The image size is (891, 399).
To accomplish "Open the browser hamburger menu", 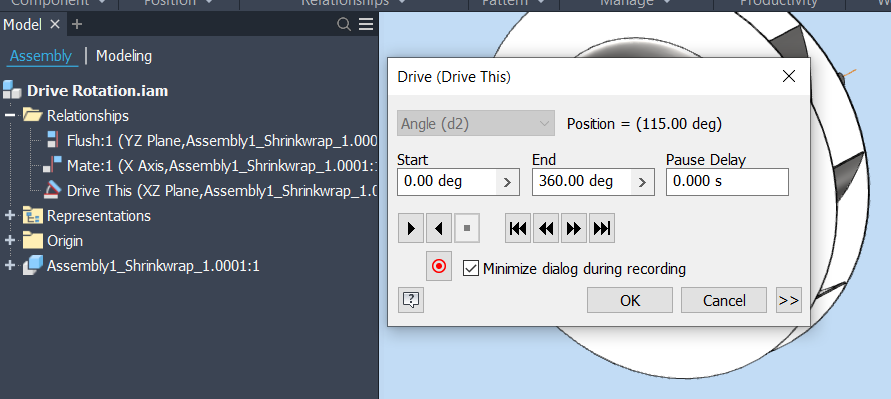I will (367, 24).
